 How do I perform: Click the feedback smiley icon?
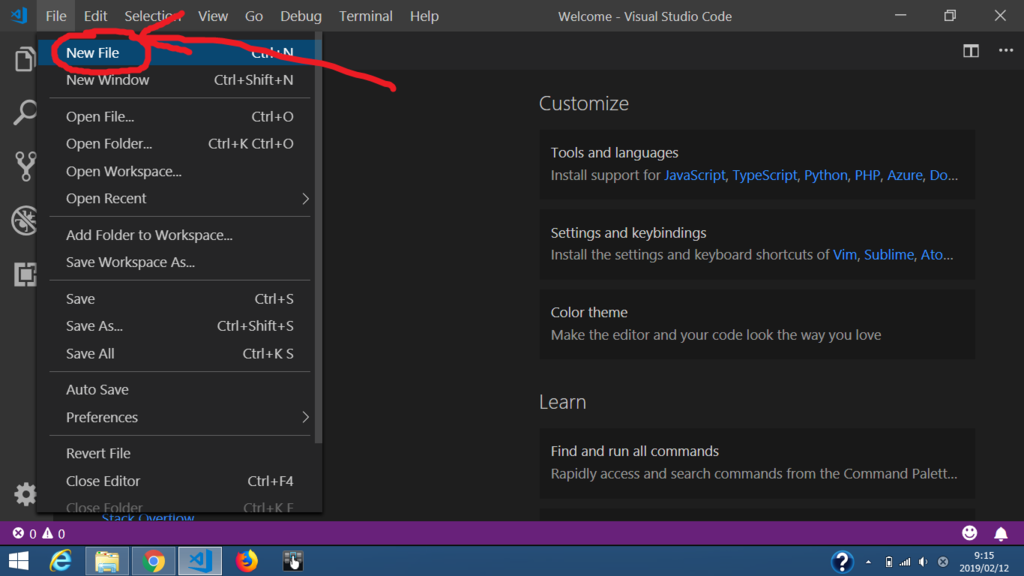[x=969, y=533]
